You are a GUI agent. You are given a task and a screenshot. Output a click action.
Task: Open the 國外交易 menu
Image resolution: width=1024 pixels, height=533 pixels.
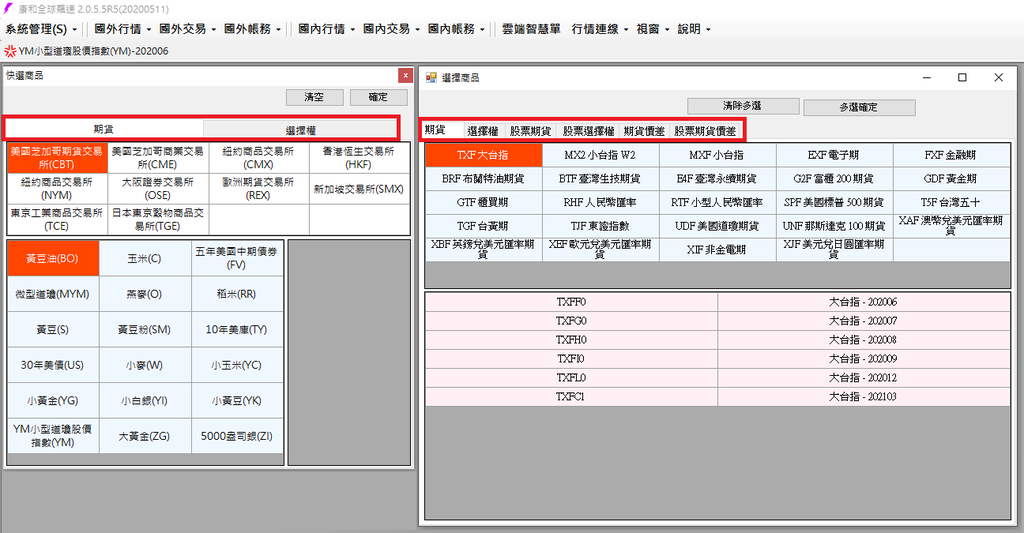[x=187, y=29]
